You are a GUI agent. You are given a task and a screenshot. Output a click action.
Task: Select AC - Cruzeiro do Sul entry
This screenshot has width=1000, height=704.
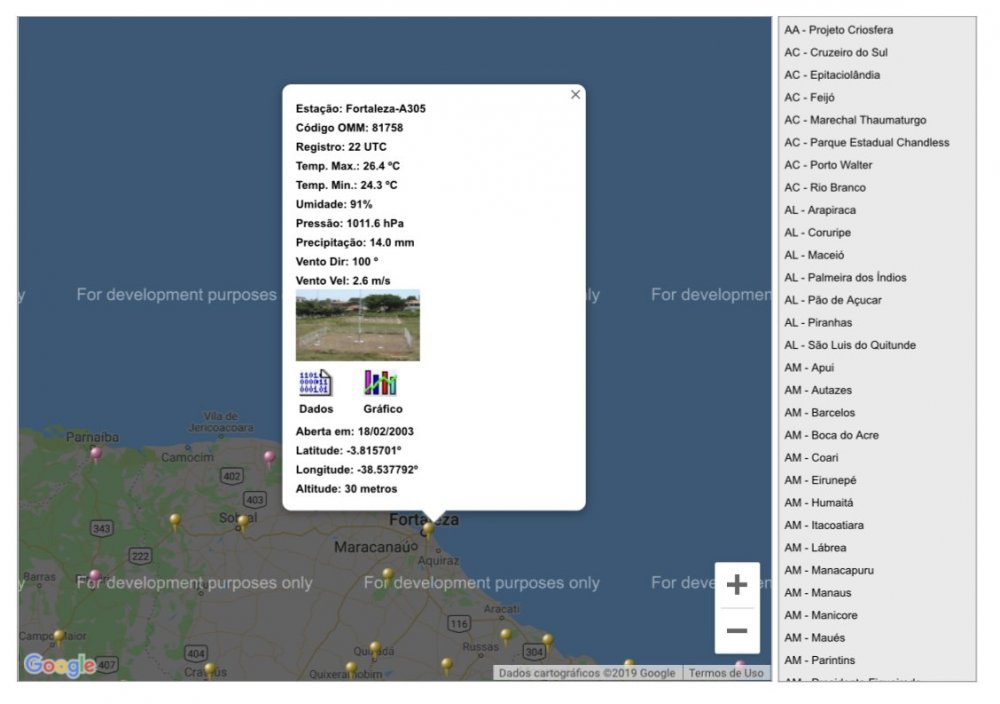[836, 53]
